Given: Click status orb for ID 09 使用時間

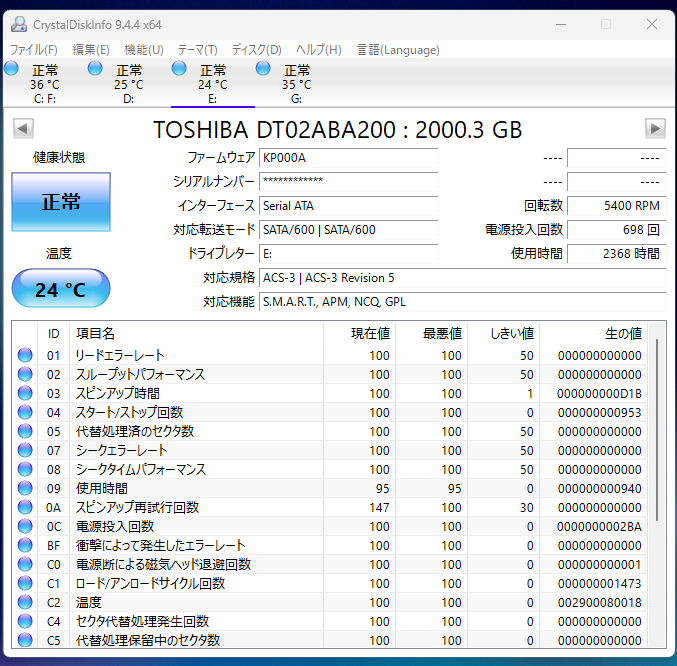Looking at the screenshot, I should tap(25, 488).
